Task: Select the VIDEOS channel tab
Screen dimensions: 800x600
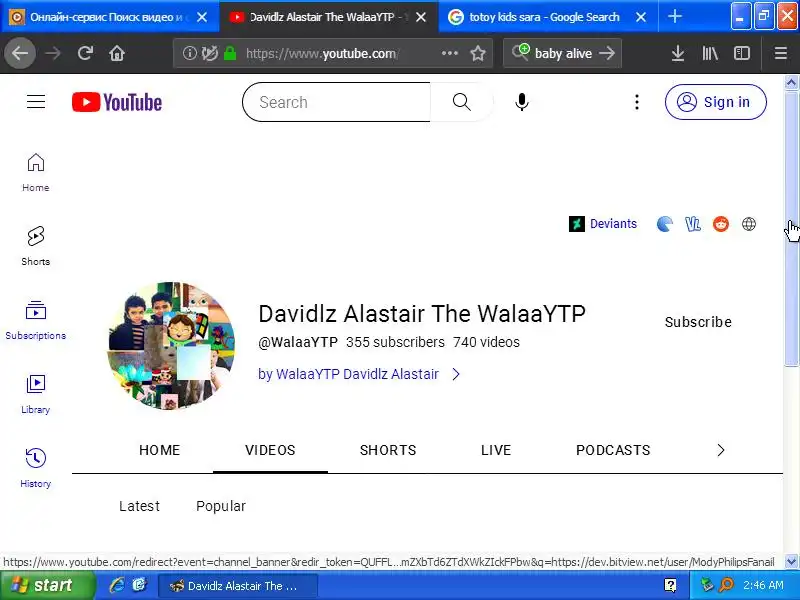Action: tap(270, 450)
